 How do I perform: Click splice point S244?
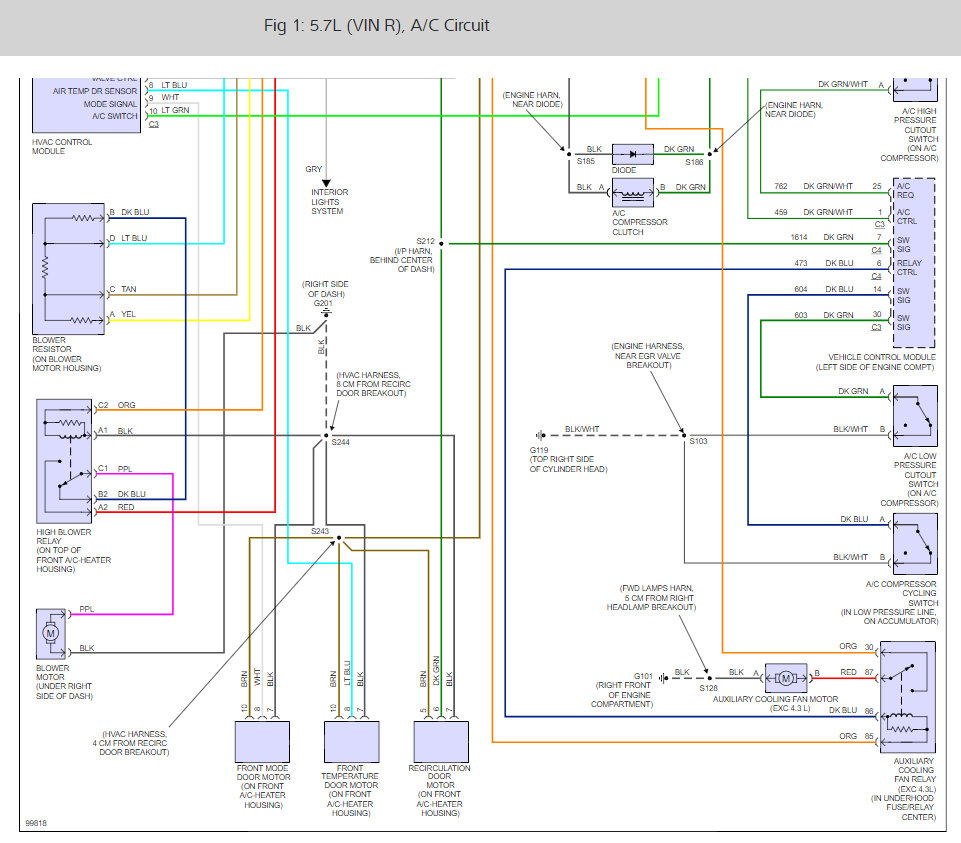coord(326,436)
